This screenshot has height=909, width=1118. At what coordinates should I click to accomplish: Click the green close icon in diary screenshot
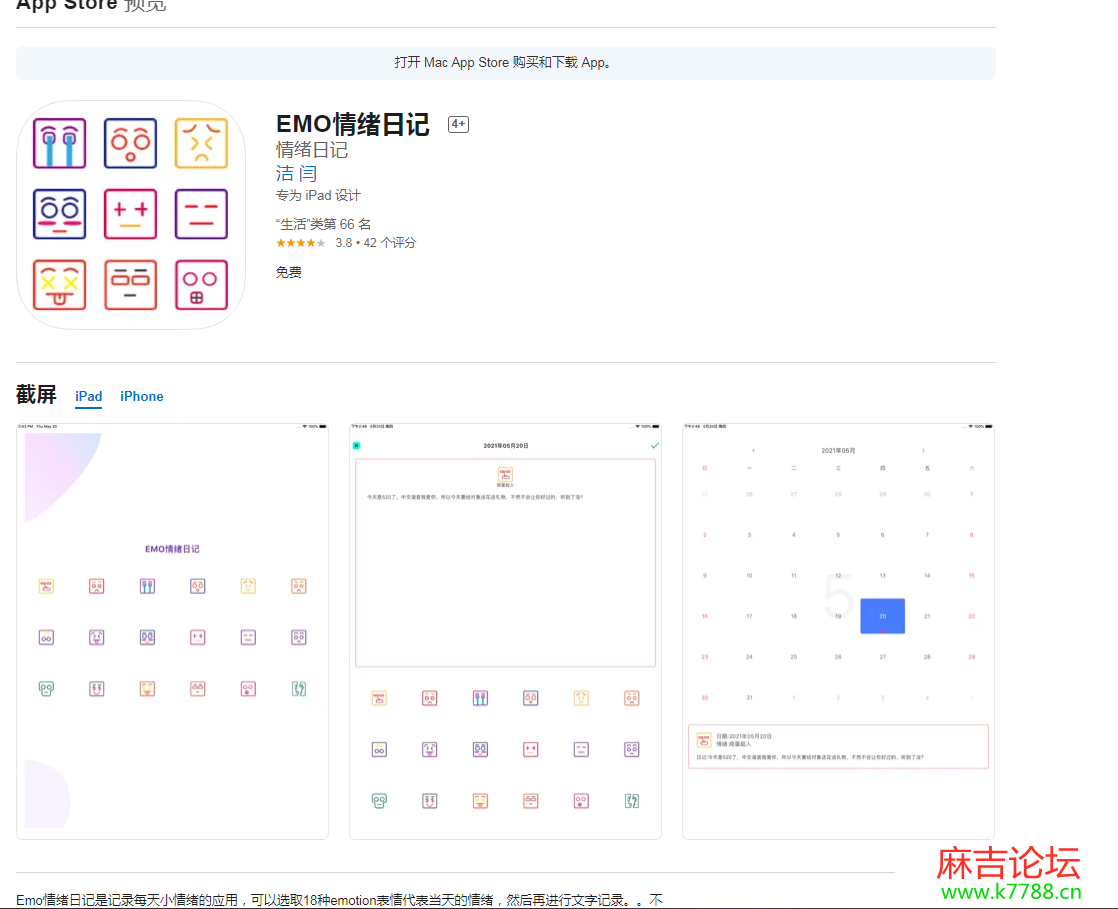point(357,446)
